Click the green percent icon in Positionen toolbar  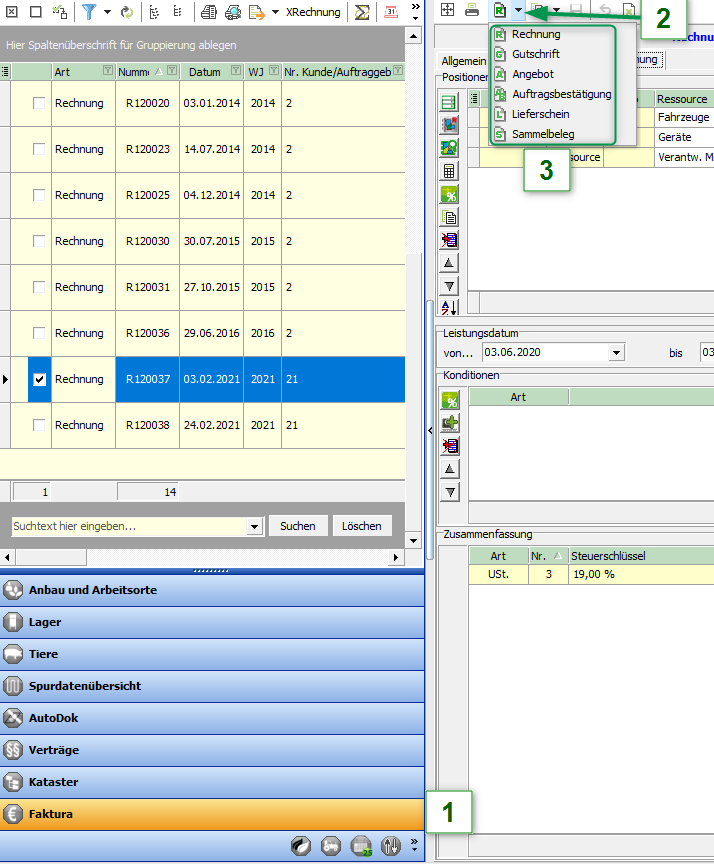(449, 194)
